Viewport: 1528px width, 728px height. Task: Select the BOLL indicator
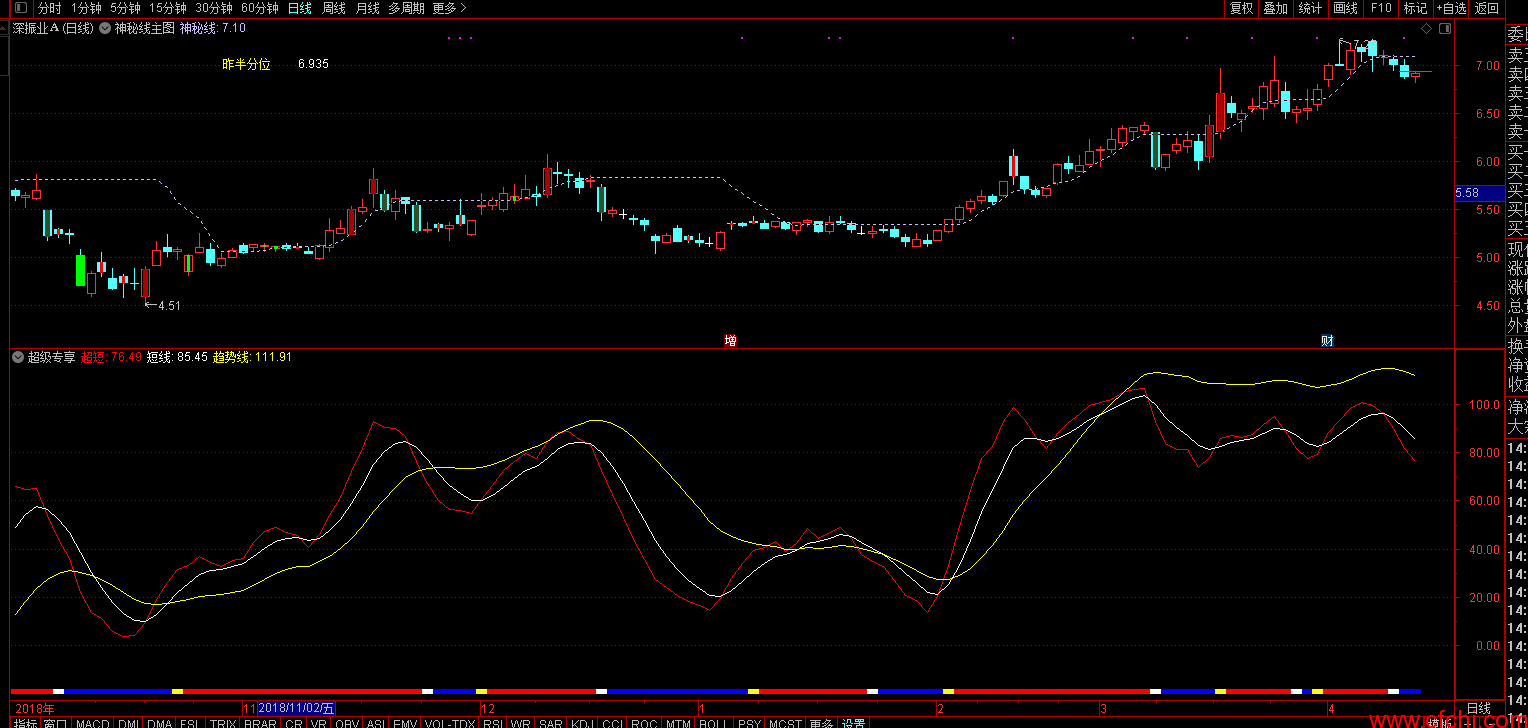713,723
